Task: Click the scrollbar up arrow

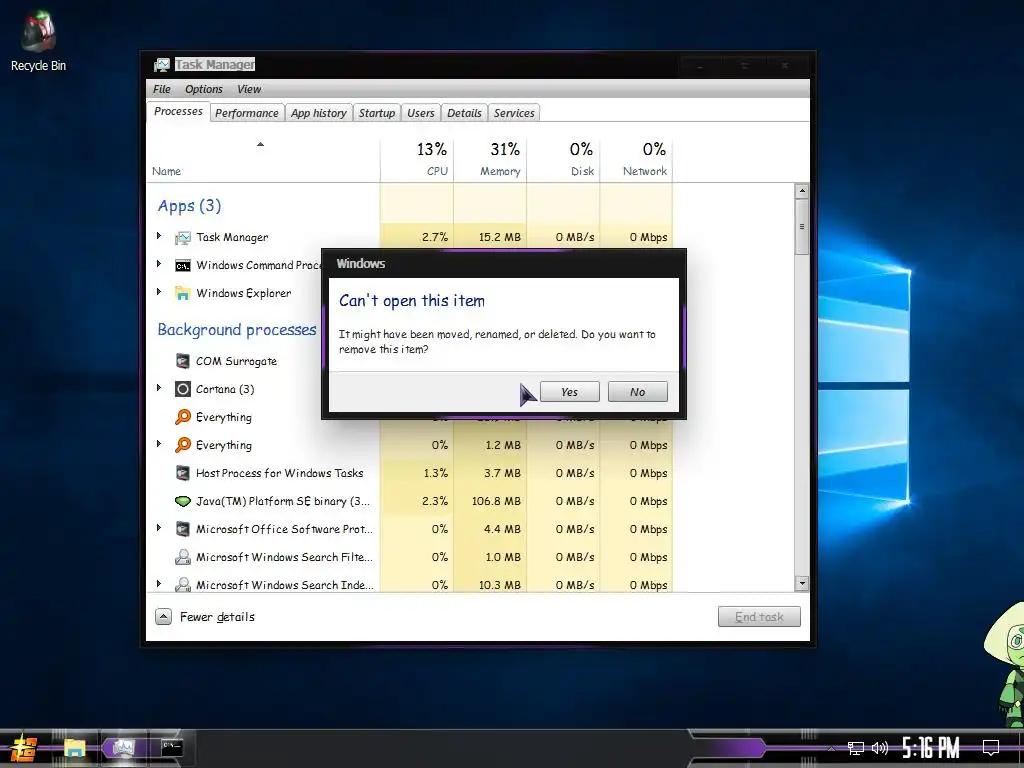Action: click(802, 191)
